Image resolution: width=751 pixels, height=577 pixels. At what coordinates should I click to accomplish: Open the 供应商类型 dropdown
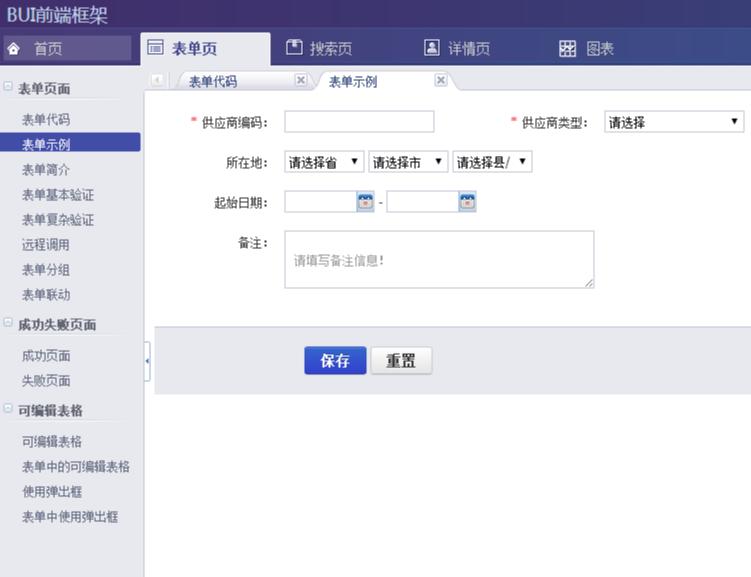point(674,122)
